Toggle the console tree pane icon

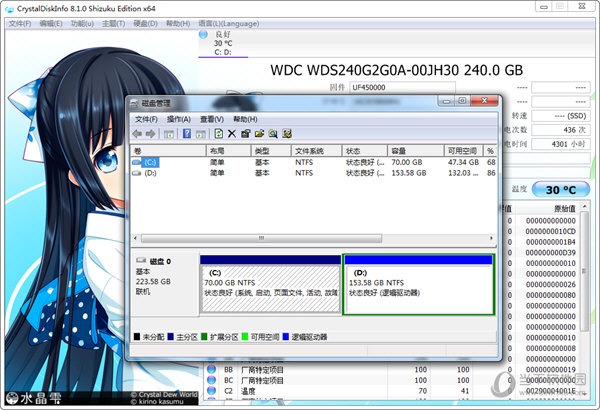point(169,134)
